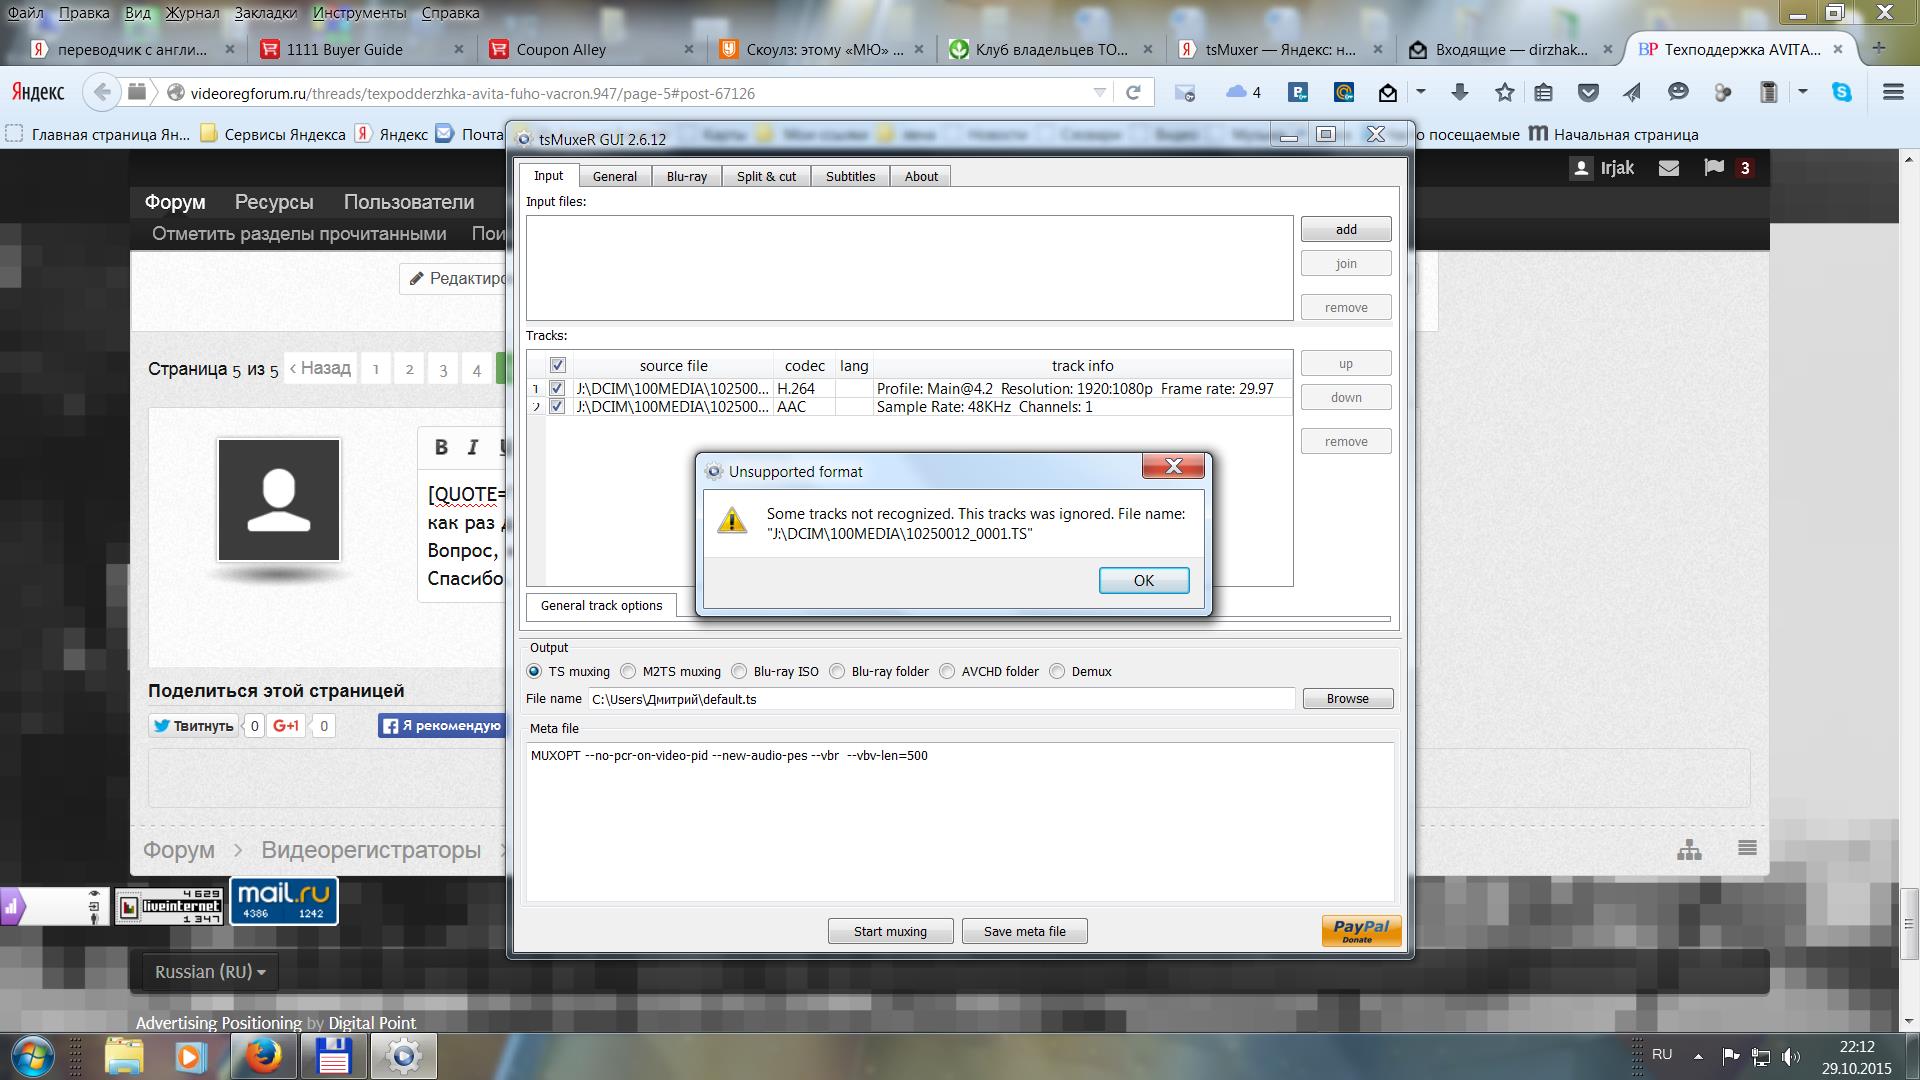This screenshot has width=1920, height=1080.
Task: Switch to the Blu-ray tab
Action: [686, 176]
